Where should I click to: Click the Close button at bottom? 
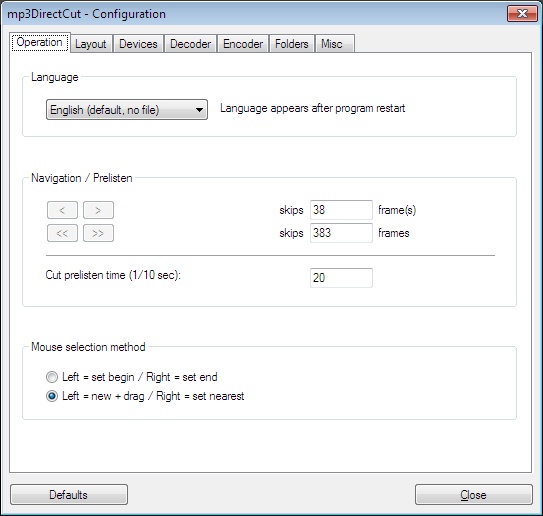point(474,495)
